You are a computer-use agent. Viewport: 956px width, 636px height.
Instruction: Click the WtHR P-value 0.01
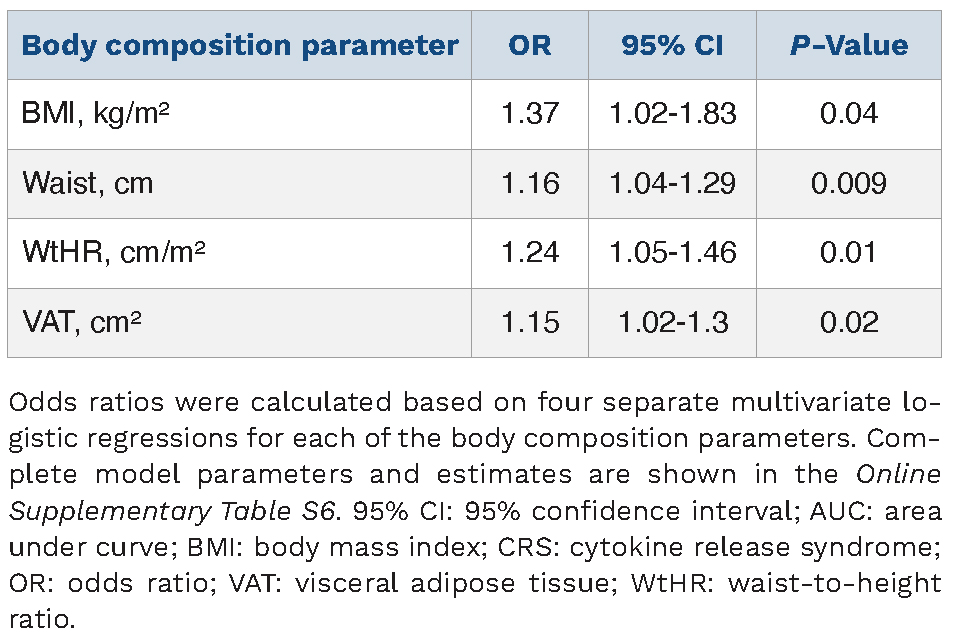[x=849, y=253]
